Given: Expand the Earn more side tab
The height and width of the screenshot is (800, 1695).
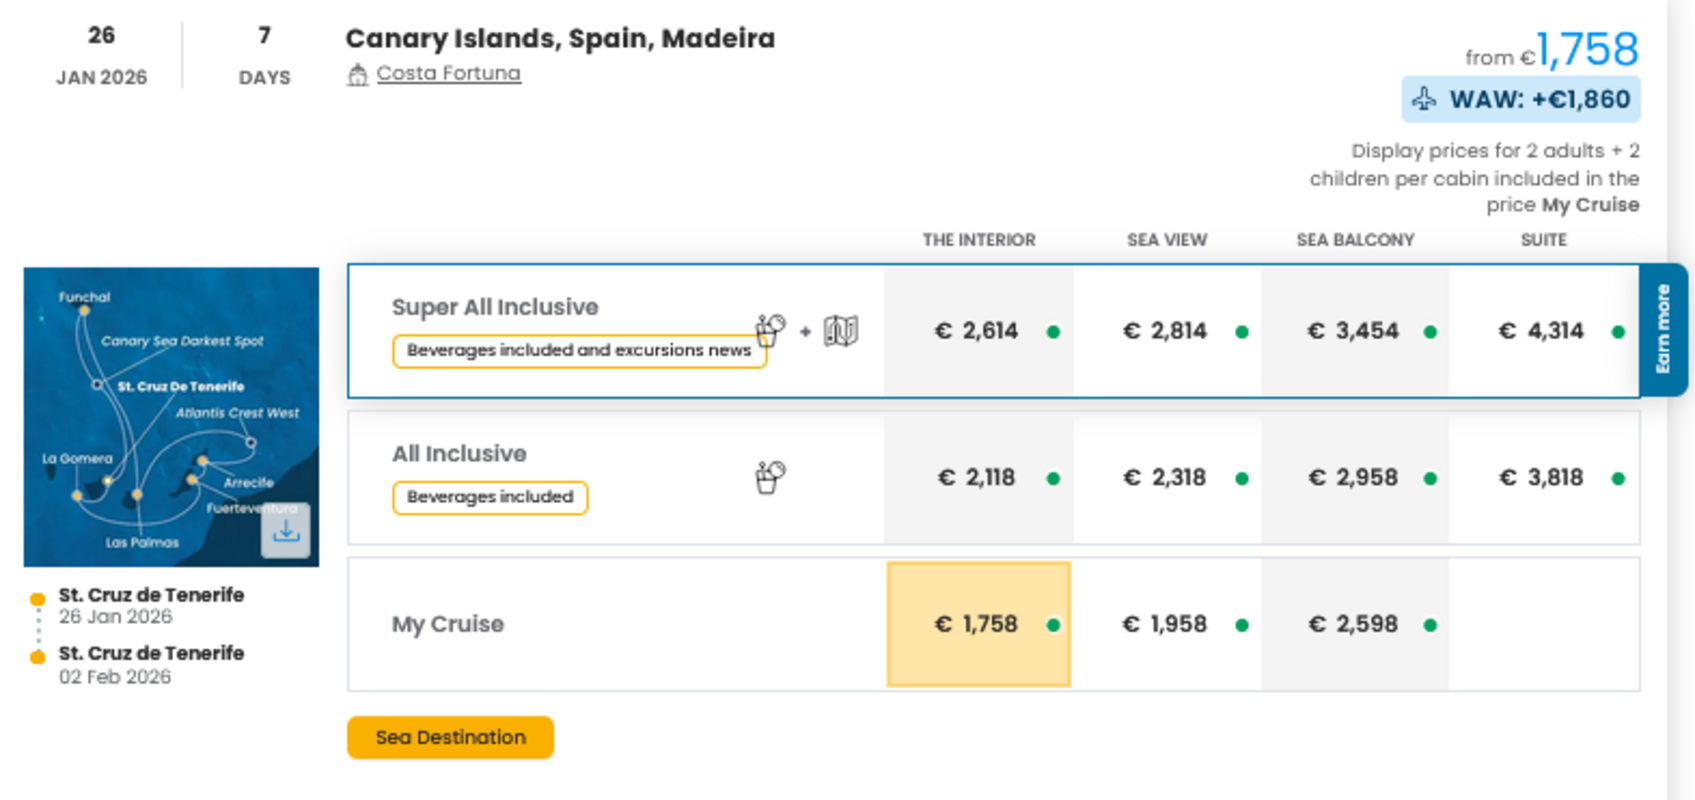Looking at the screenshot, I should (x=1663, y=329).
